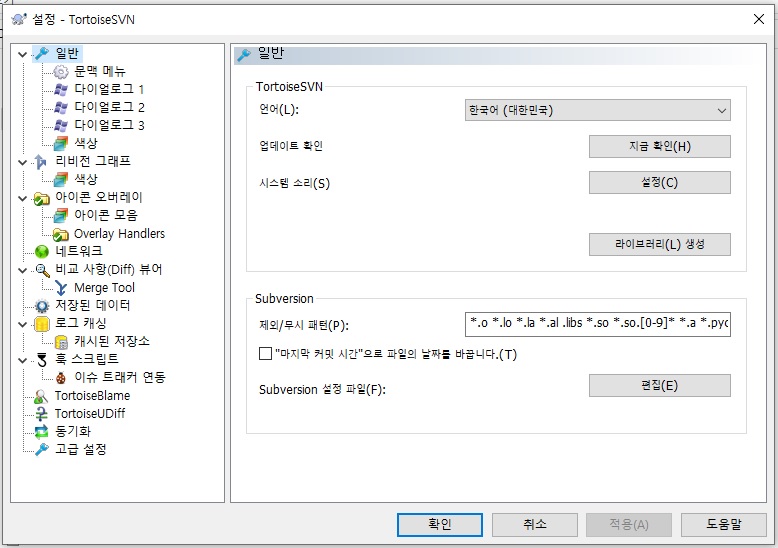Screen dimensions: 778x548
Task: Collapse the 일반 tree node
Action: pyautogui.click(x=22, y=54)
